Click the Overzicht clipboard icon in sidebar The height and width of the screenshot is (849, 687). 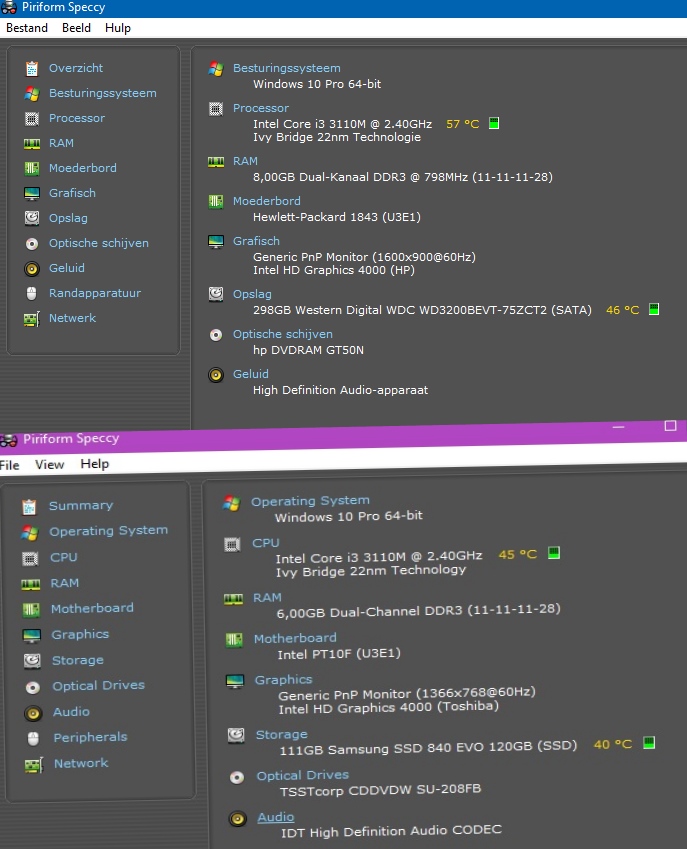(32, 69)
